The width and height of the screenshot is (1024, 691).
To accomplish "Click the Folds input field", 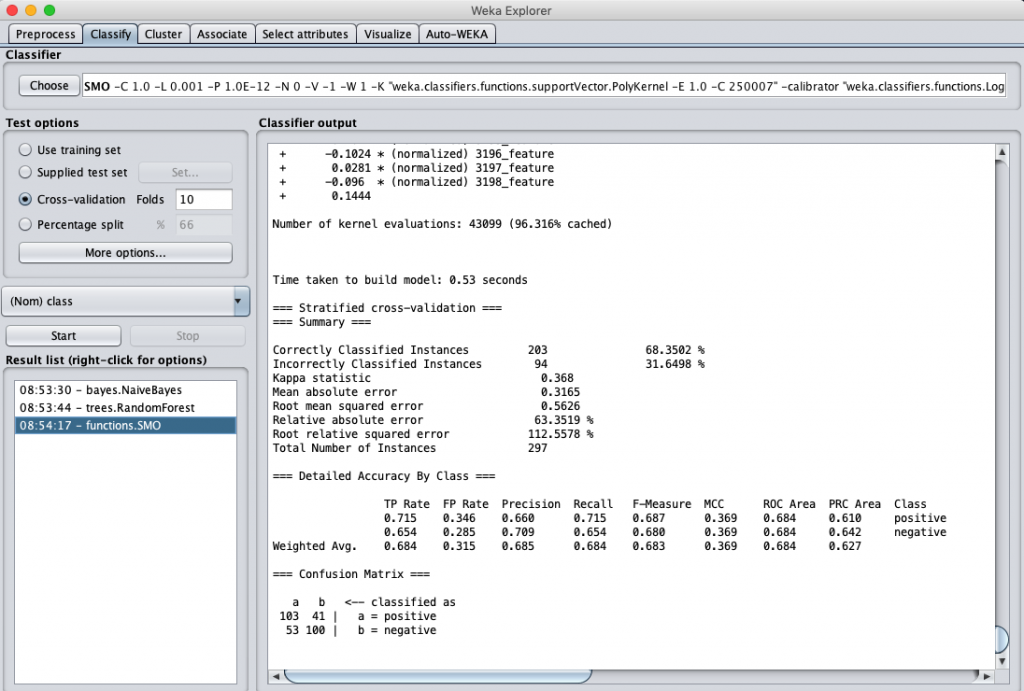I will [204, 199].
